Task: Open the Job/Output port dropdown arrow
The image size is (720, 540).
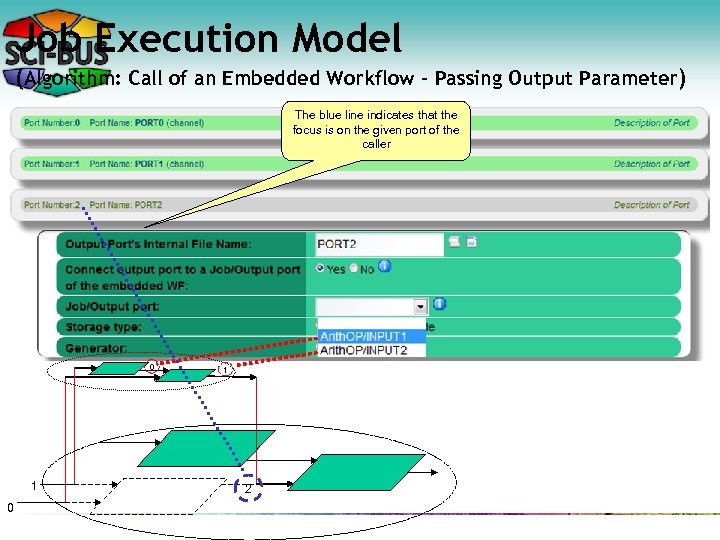Action: pyautogui.click(x=420, y=307)
